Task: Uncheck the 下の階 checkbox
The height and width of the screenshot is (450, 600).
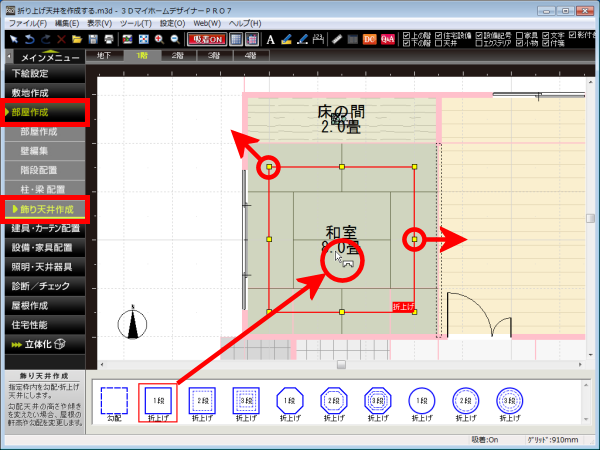Action: (407, 43)
